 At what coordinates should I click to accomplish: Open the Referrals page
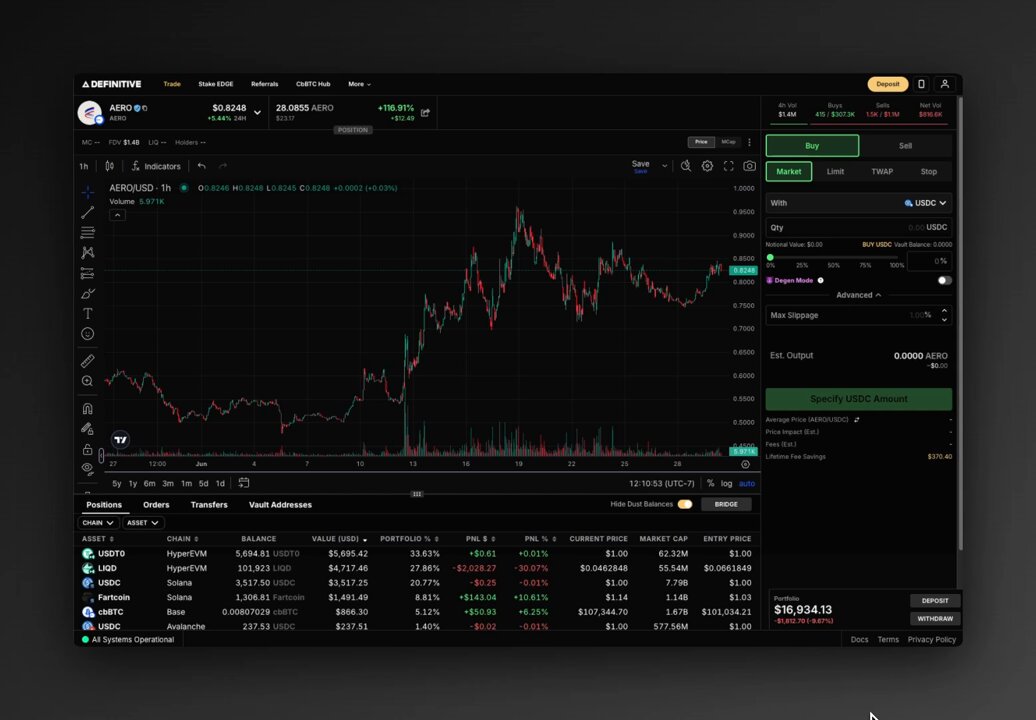point(264,84)
